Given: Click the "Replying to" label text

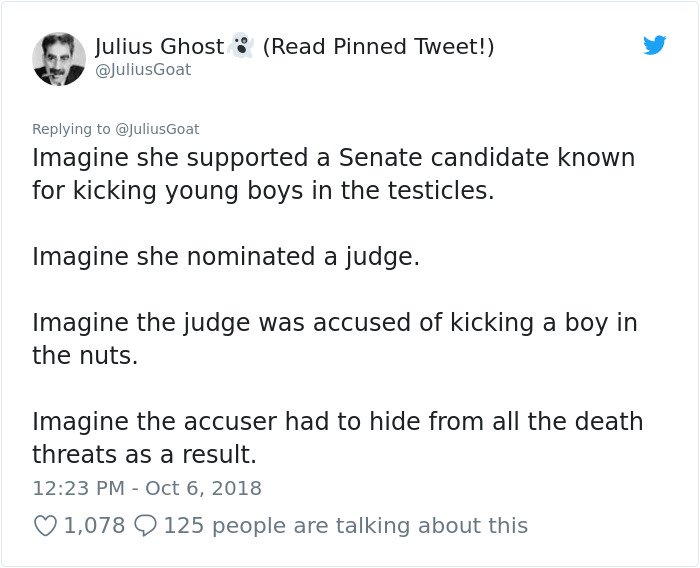Looking at the screenshot, I should [x=72, y=129].
